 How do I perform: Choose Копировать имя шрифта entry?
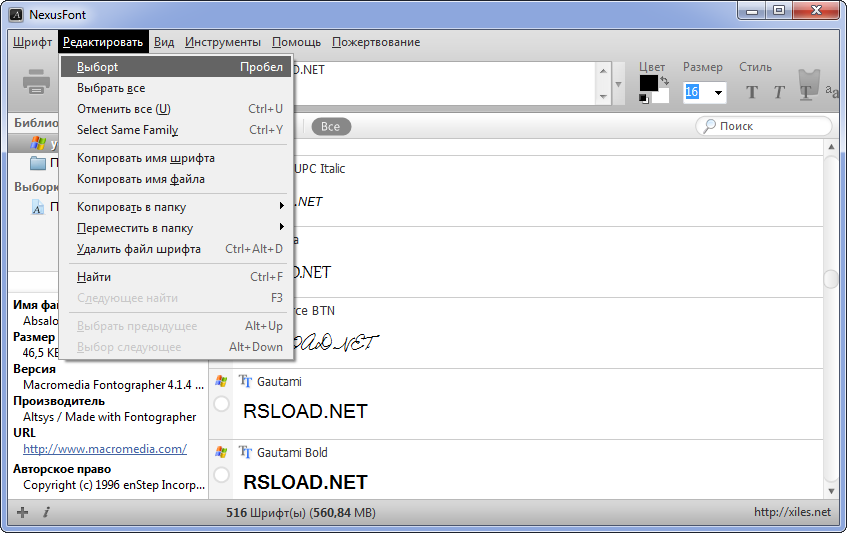pos(176,158)
